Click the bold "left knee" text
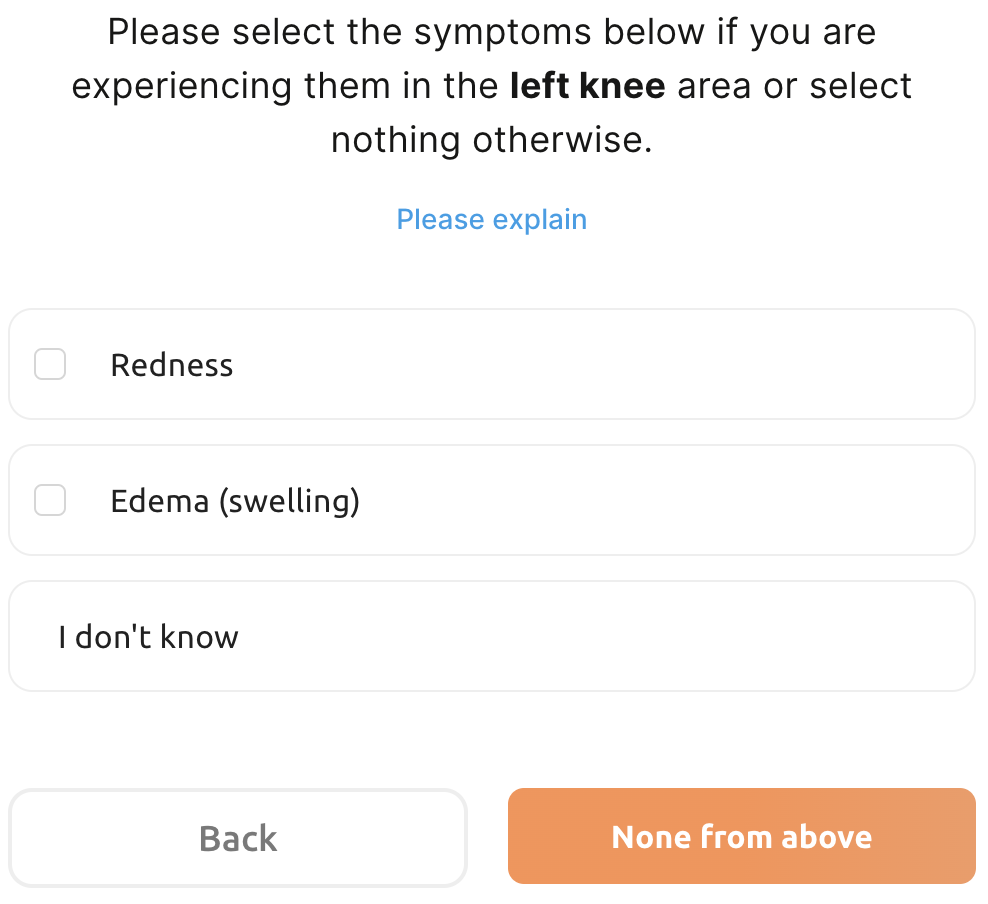 [x=587, y=86]
